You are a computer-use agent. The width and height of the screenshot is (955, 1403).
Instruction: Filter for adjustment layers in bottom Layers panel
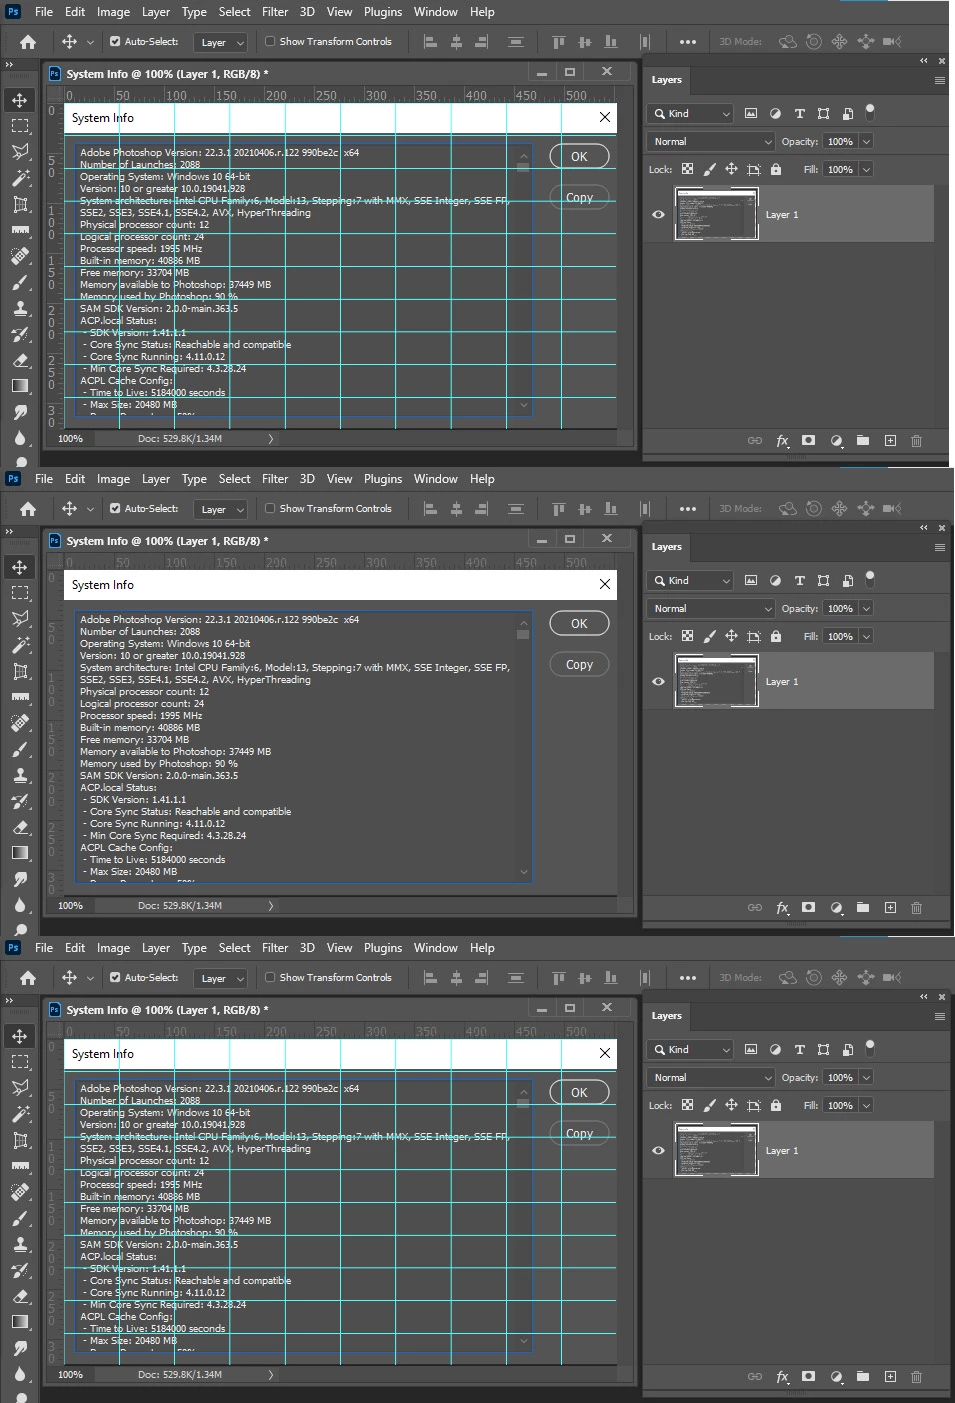[x=775, y=1049]
